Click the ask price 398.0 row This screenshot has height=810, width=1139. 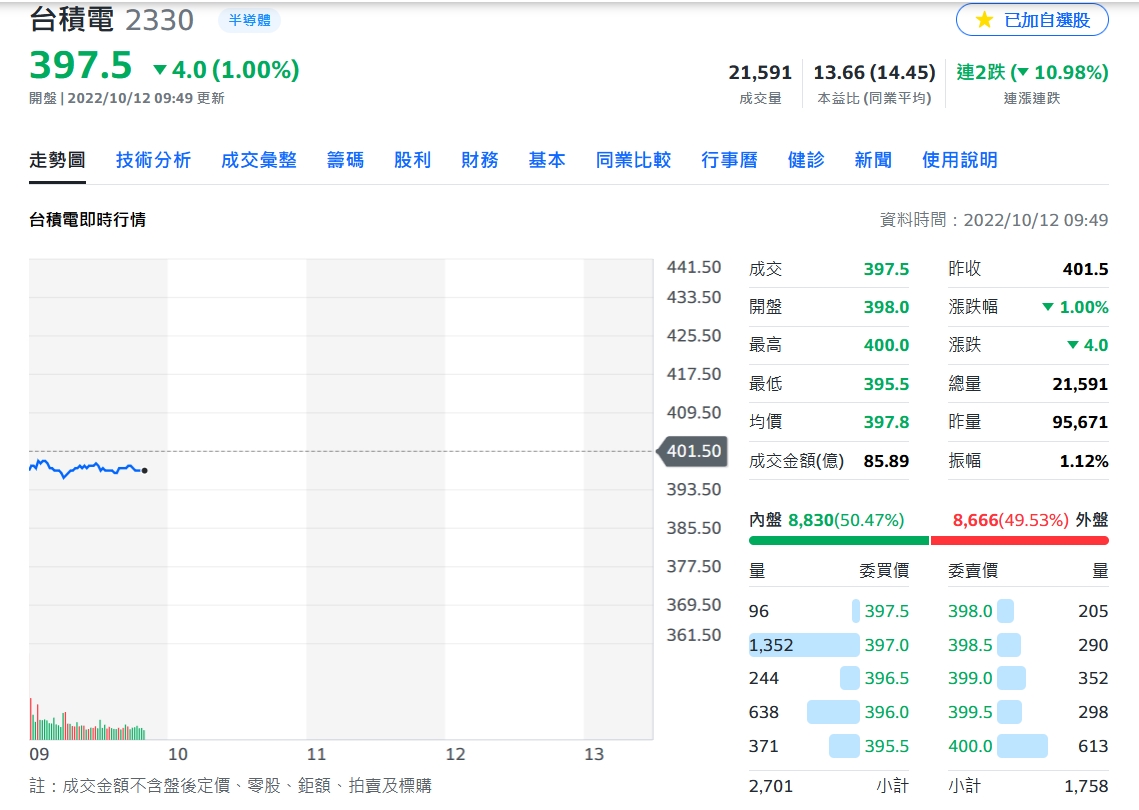point(1028,611)
